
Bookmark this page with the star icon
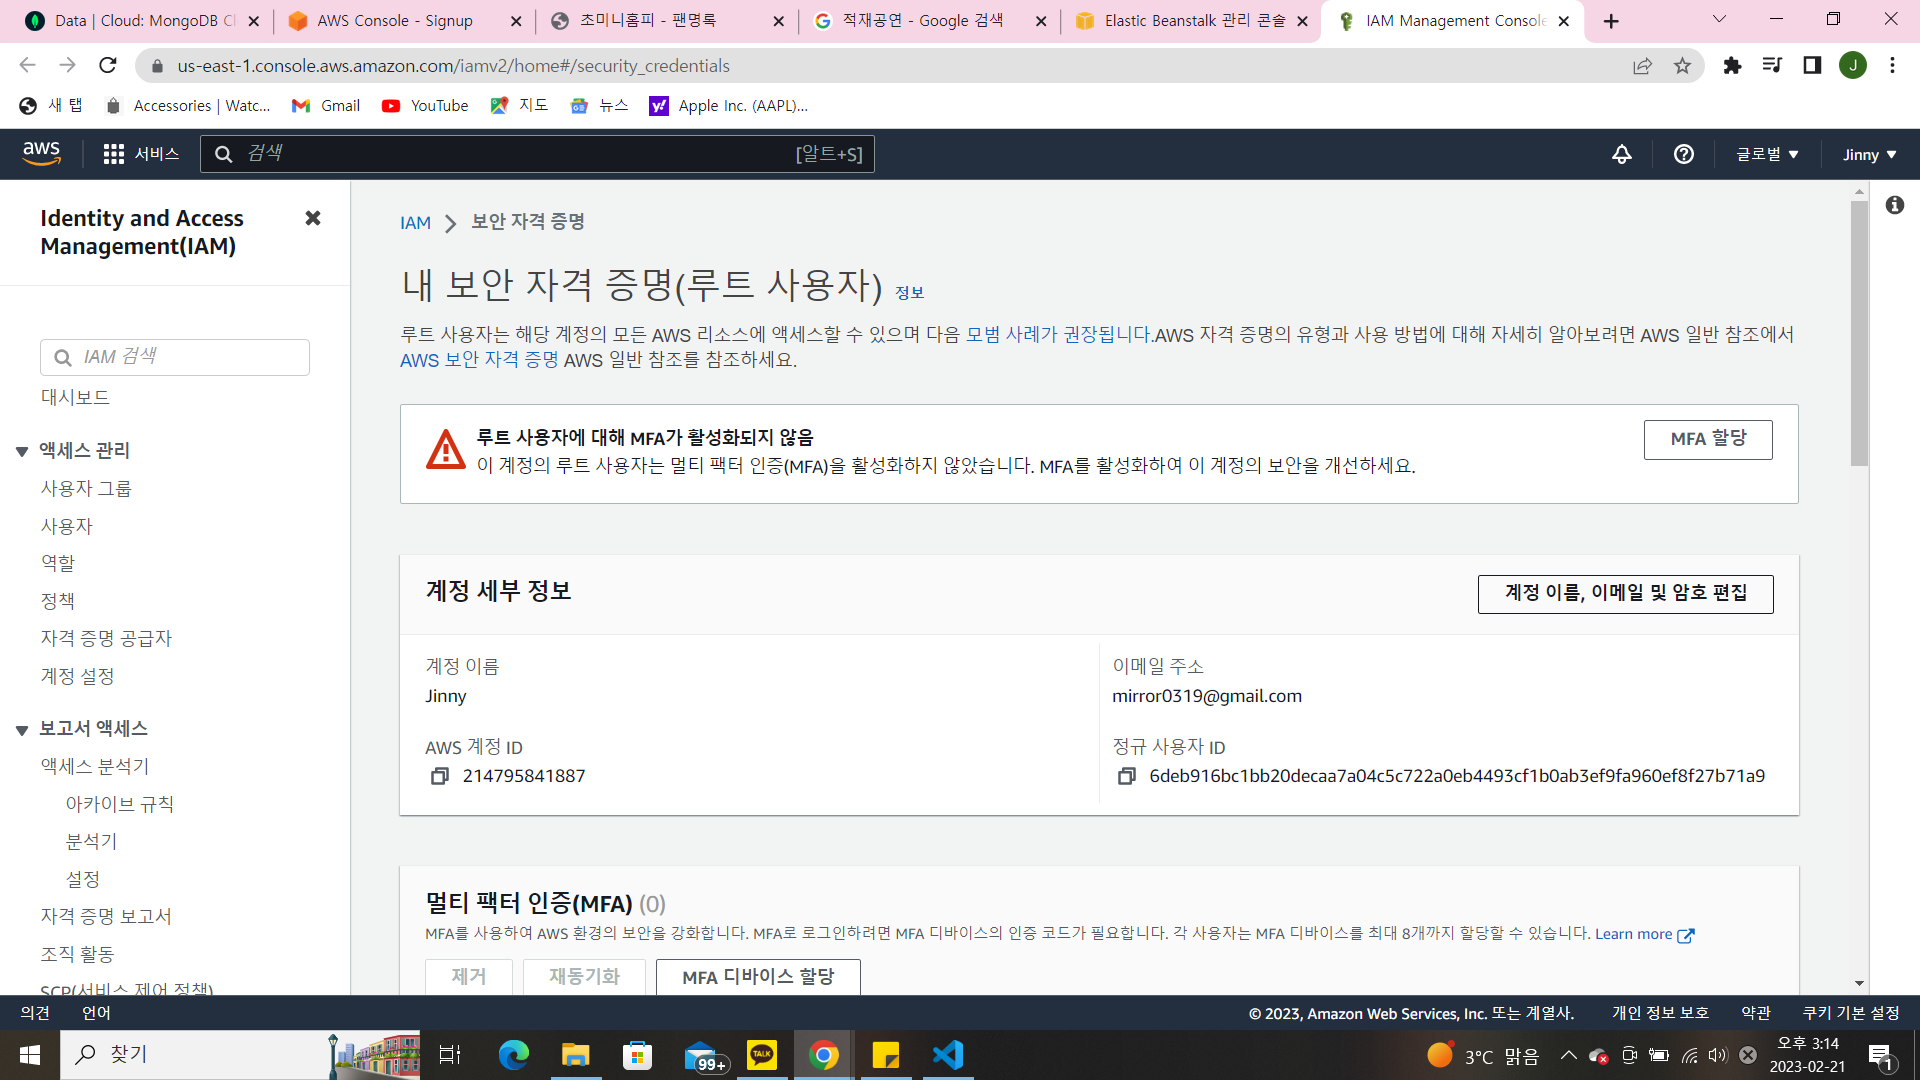point(1682,65)
